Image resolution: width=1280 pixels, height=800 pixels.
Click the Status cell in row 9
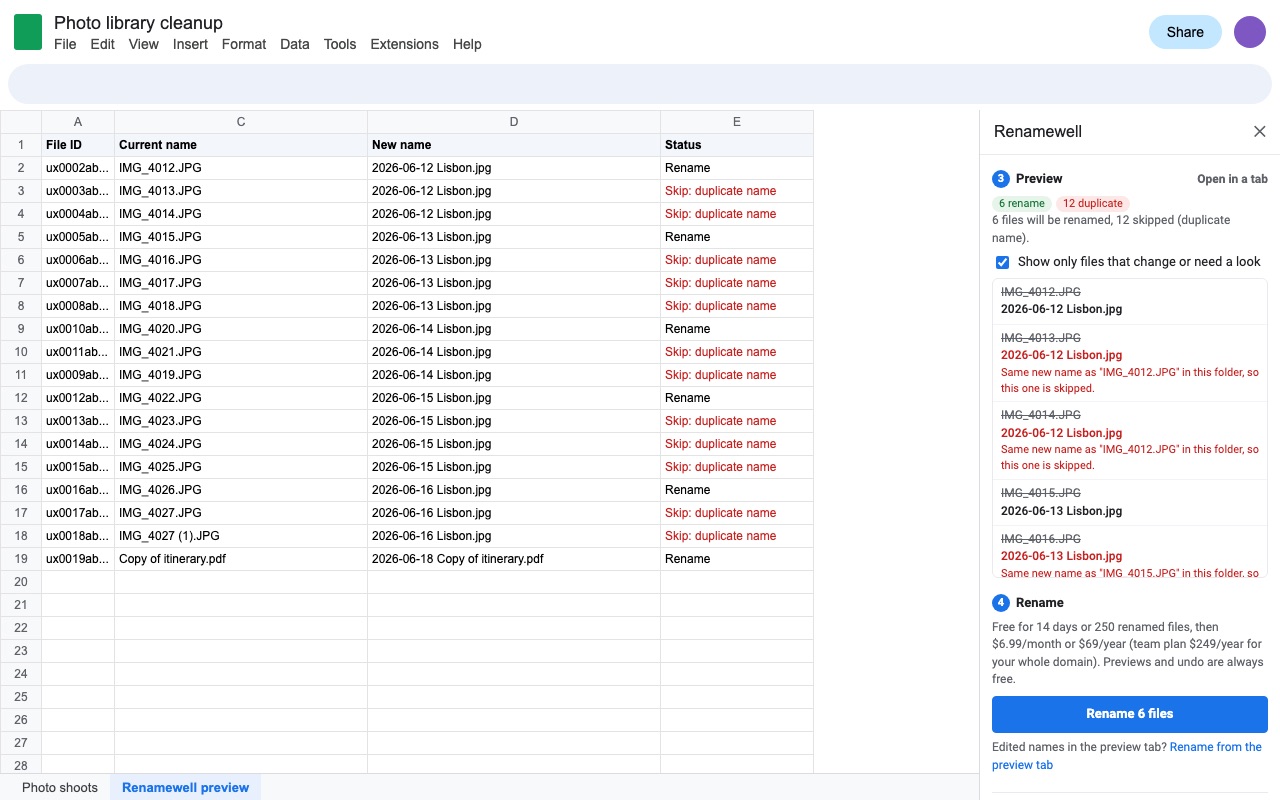click(737, 329)
